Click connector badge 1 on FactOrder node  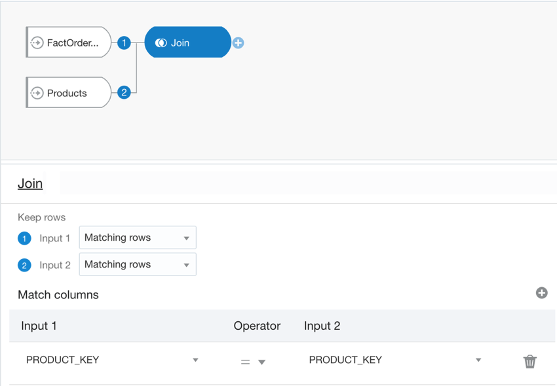(124, 43)
